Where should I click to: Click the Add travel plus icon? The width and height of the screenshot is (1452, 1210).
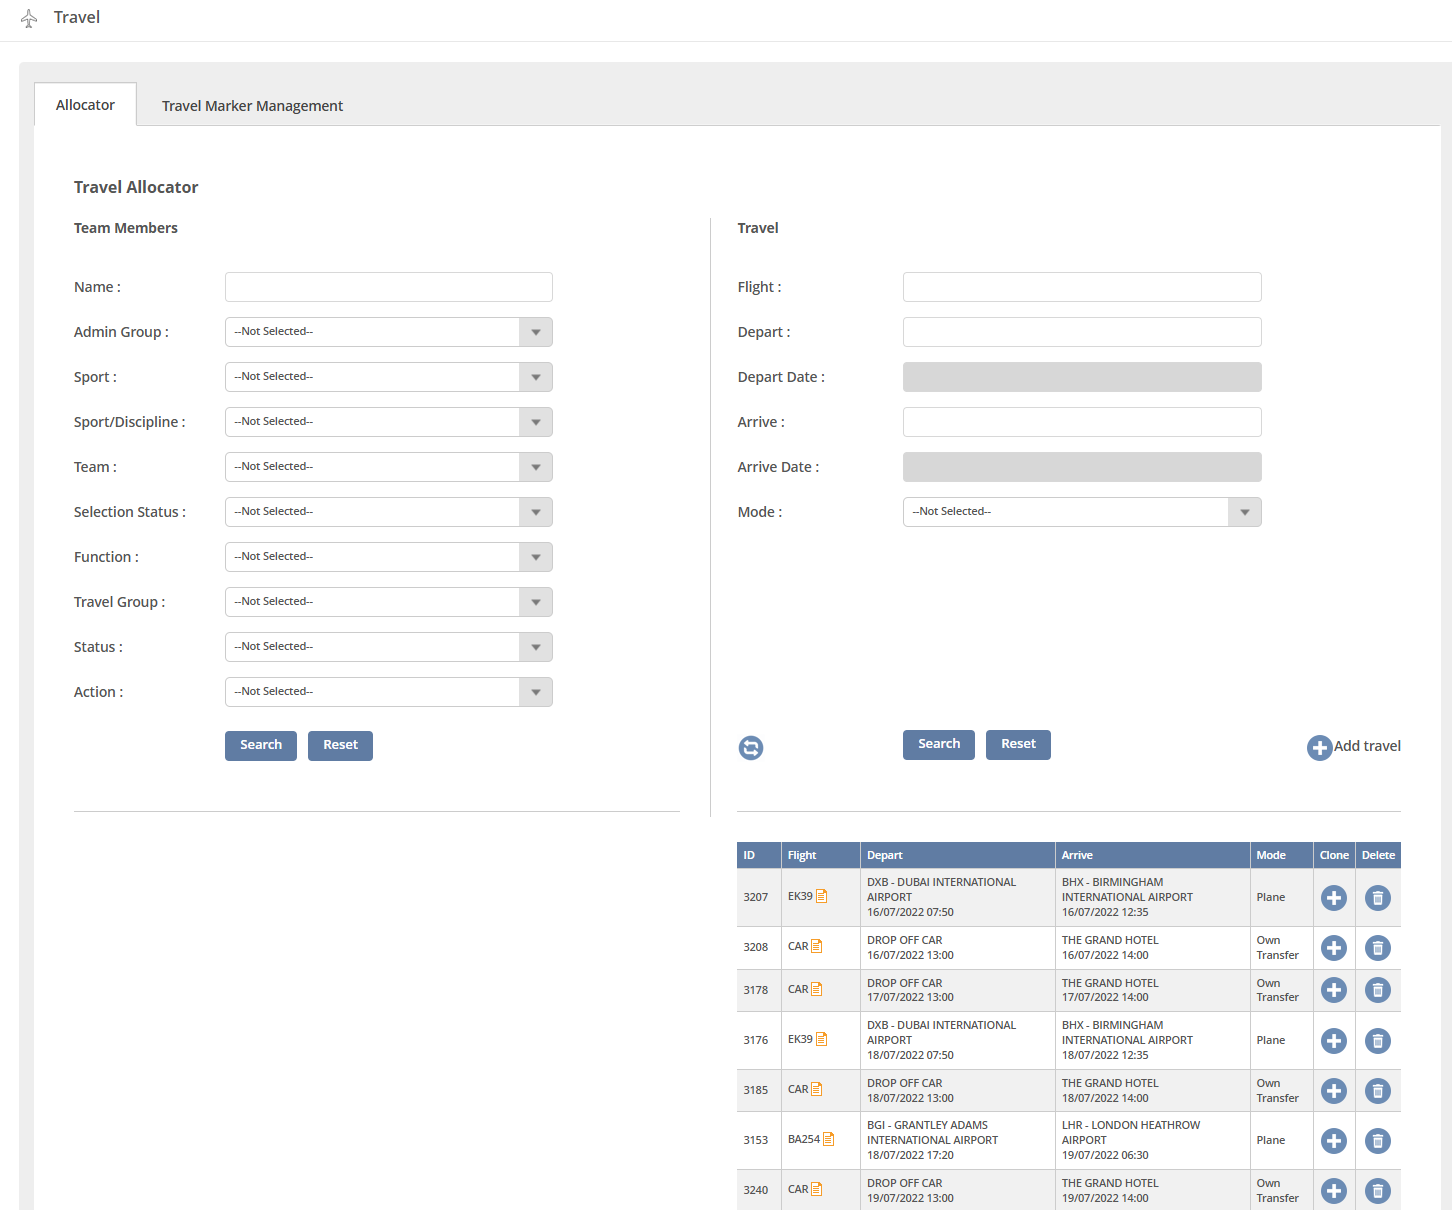click(1320, 748)
